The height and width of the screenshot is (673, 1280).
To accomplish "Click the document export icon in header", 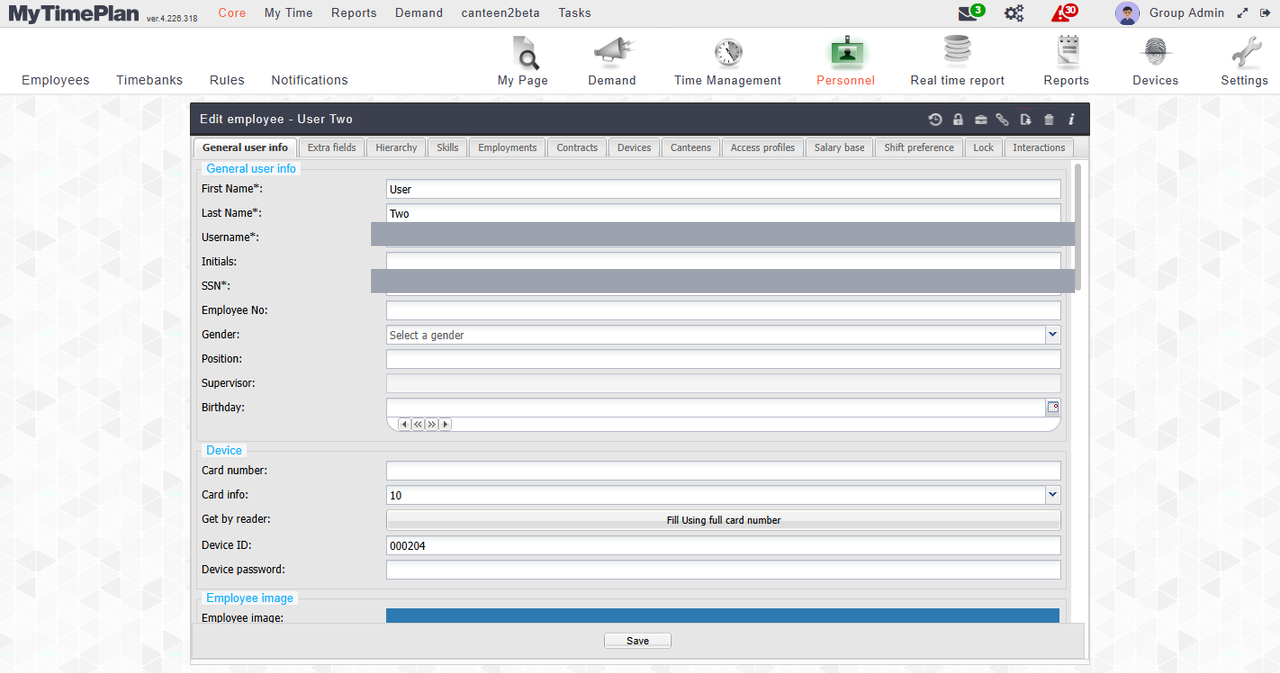I will 1026,119.
